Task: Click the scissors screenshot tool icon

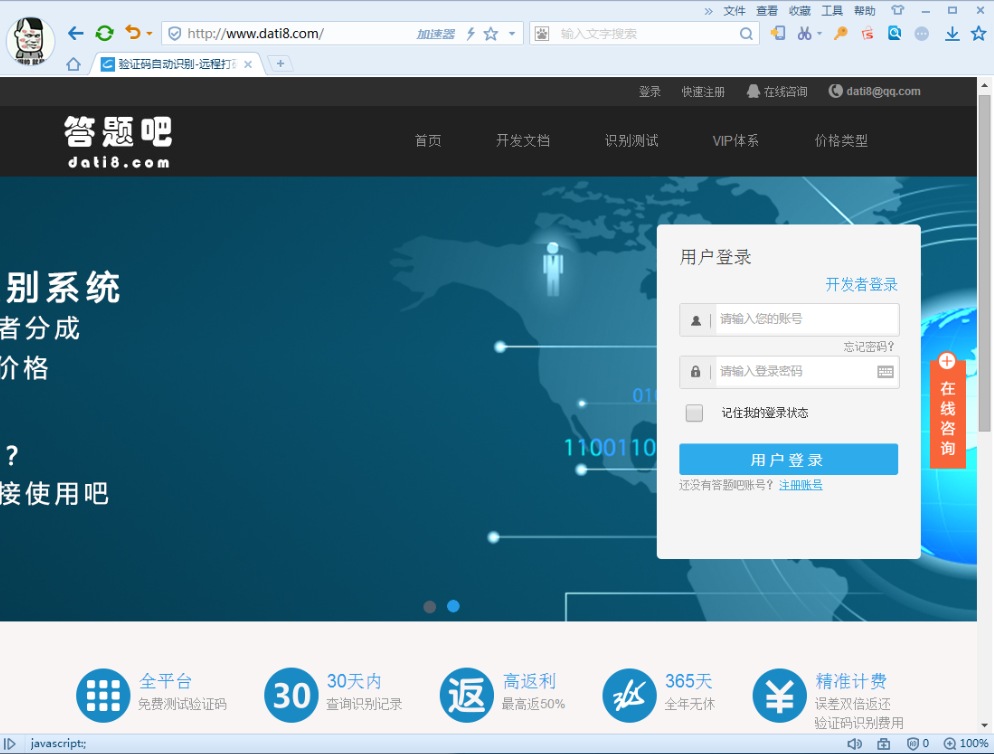Action: pos(804,33)
